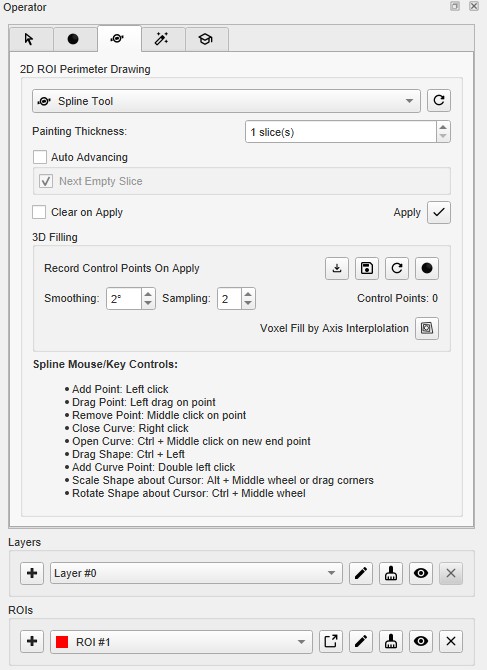Expand the Layer #0 dropdown list

pos(197,573)
